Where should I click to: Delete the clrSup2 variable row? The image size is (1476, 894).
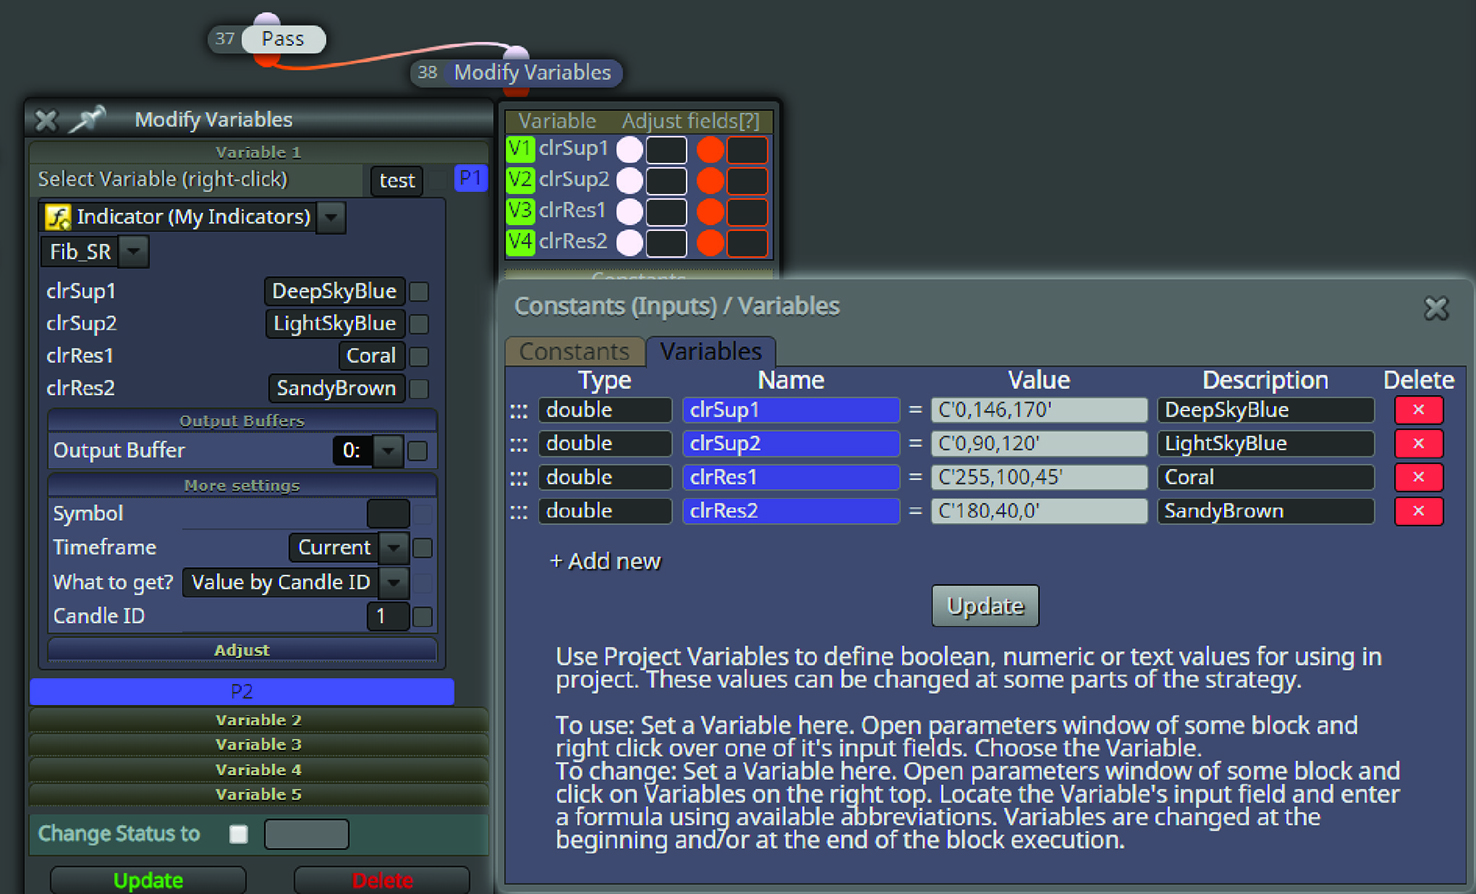click(1418, 444)
